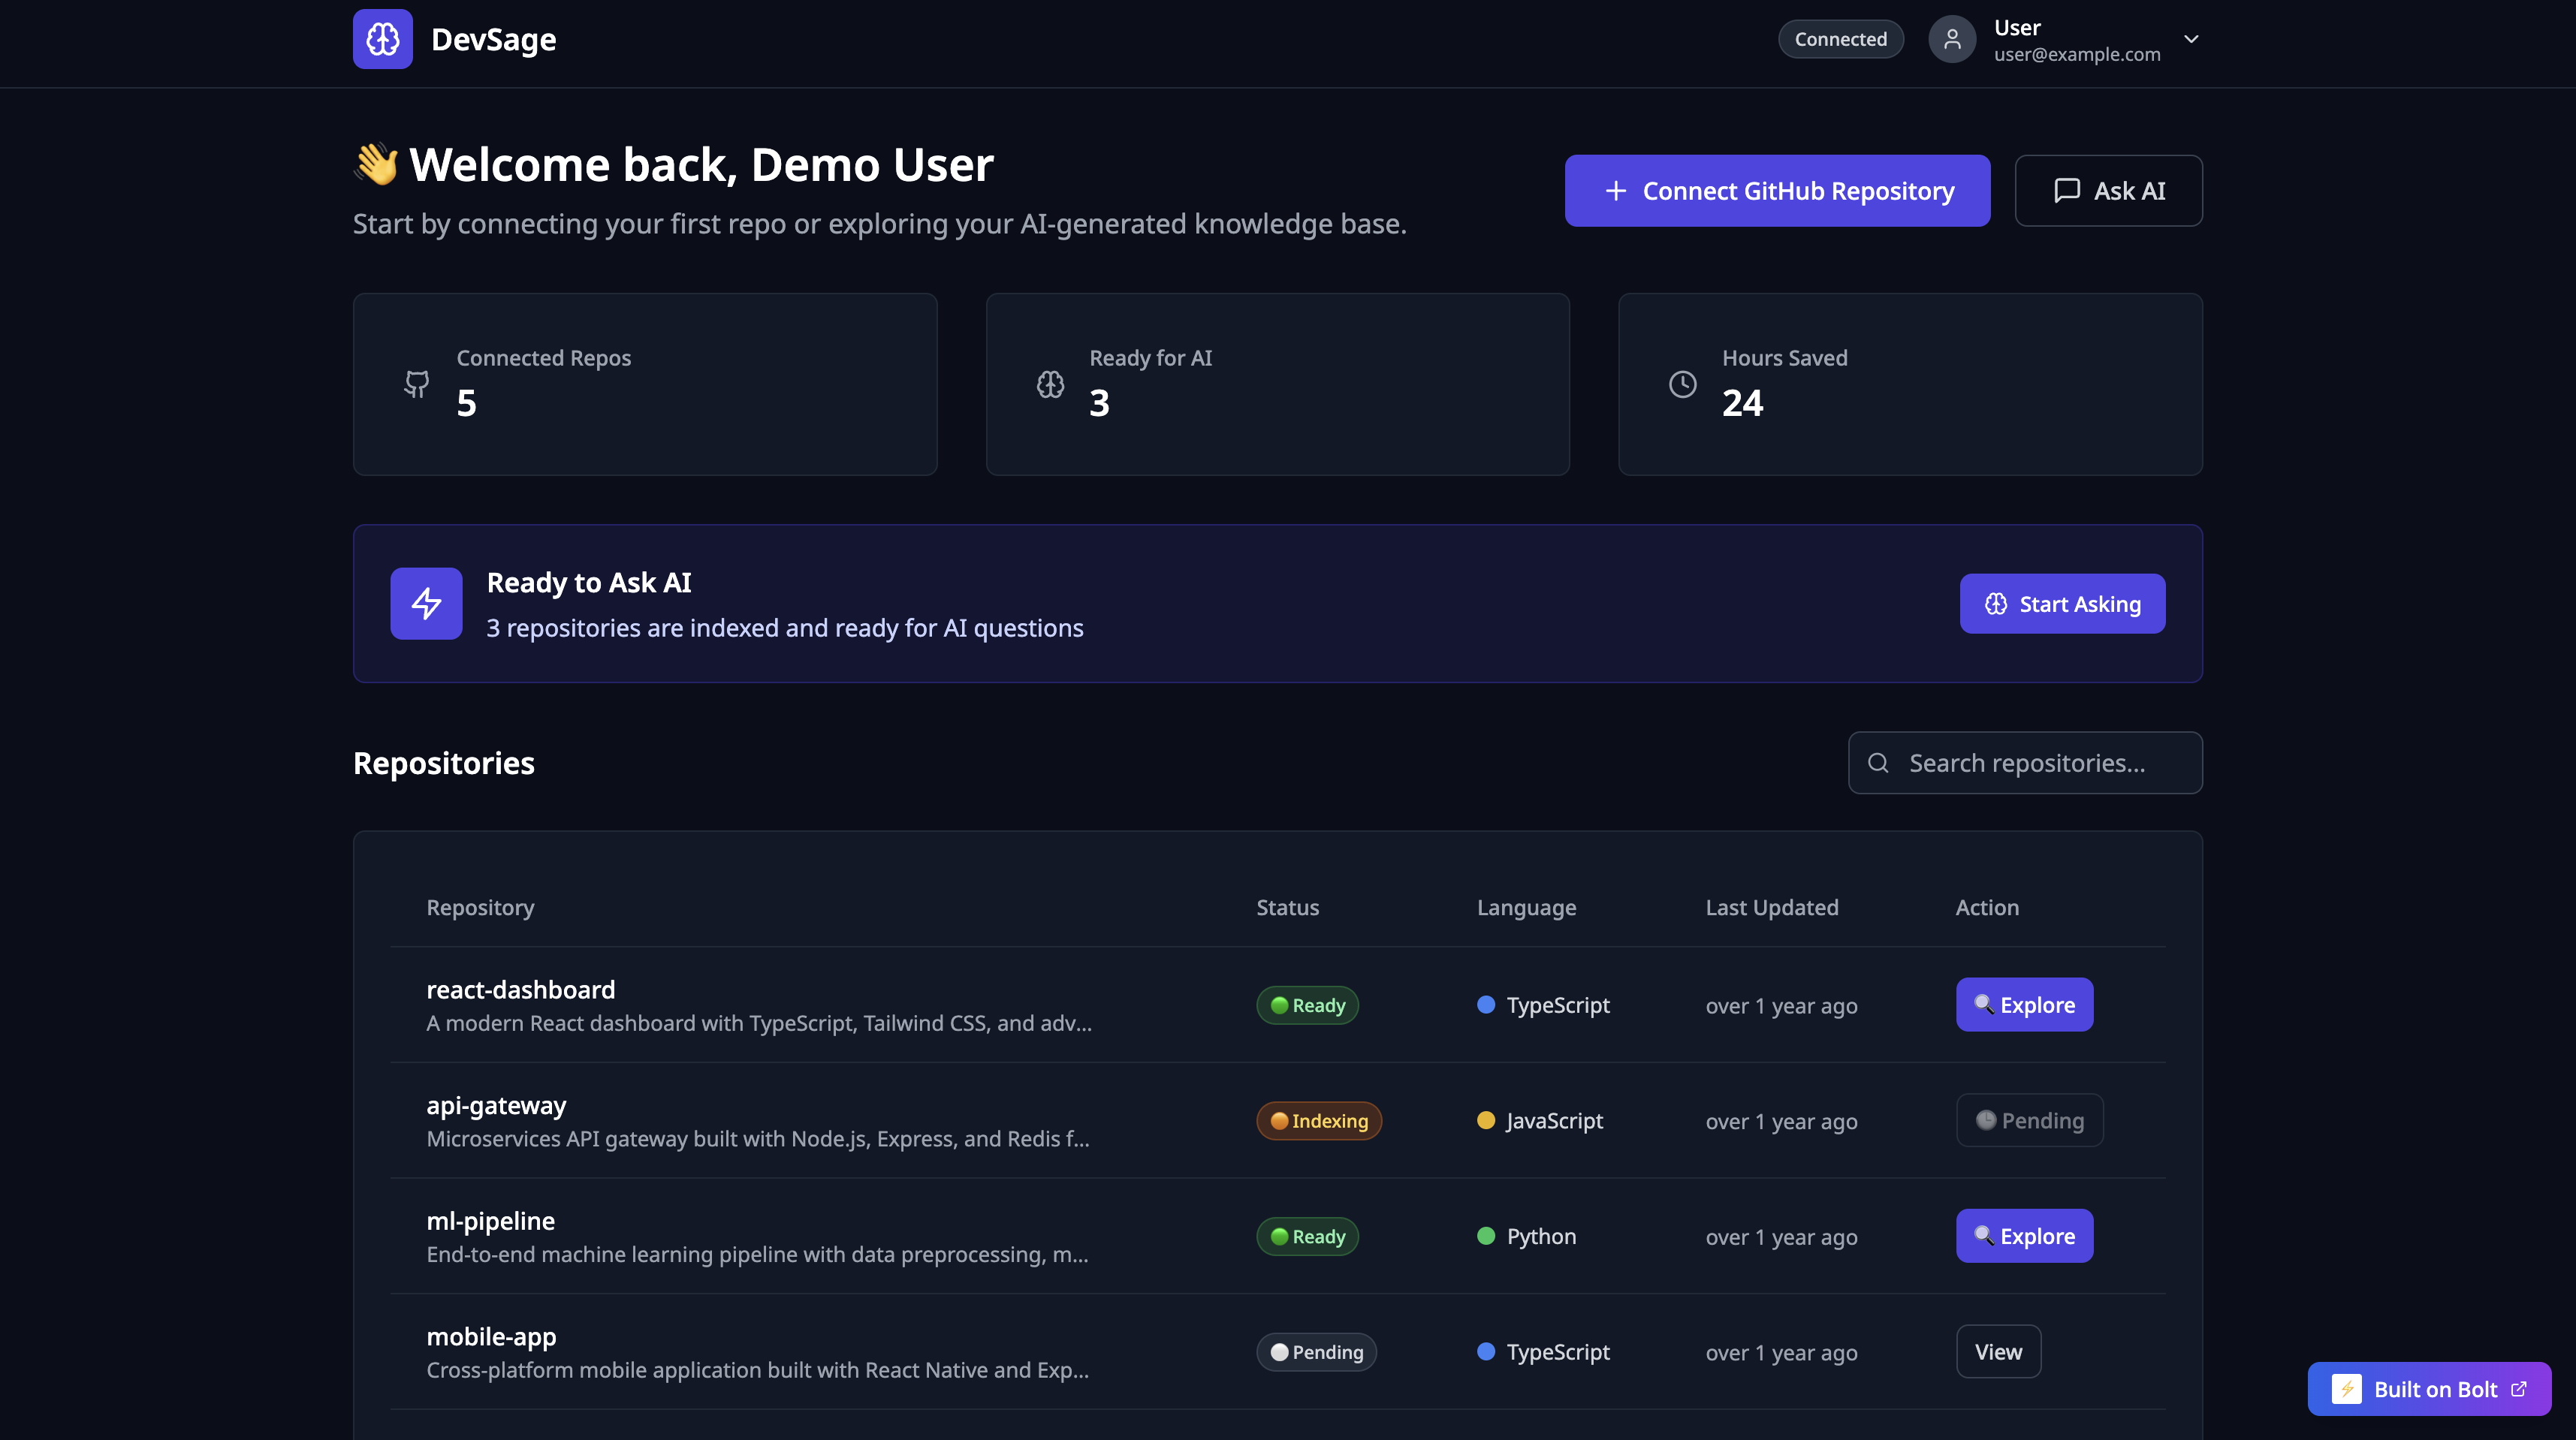Click the magnifier icon in the search box
The height and width of the screenshot is (1440, 2576).
pyautogui.click(x=1878, y=763)
